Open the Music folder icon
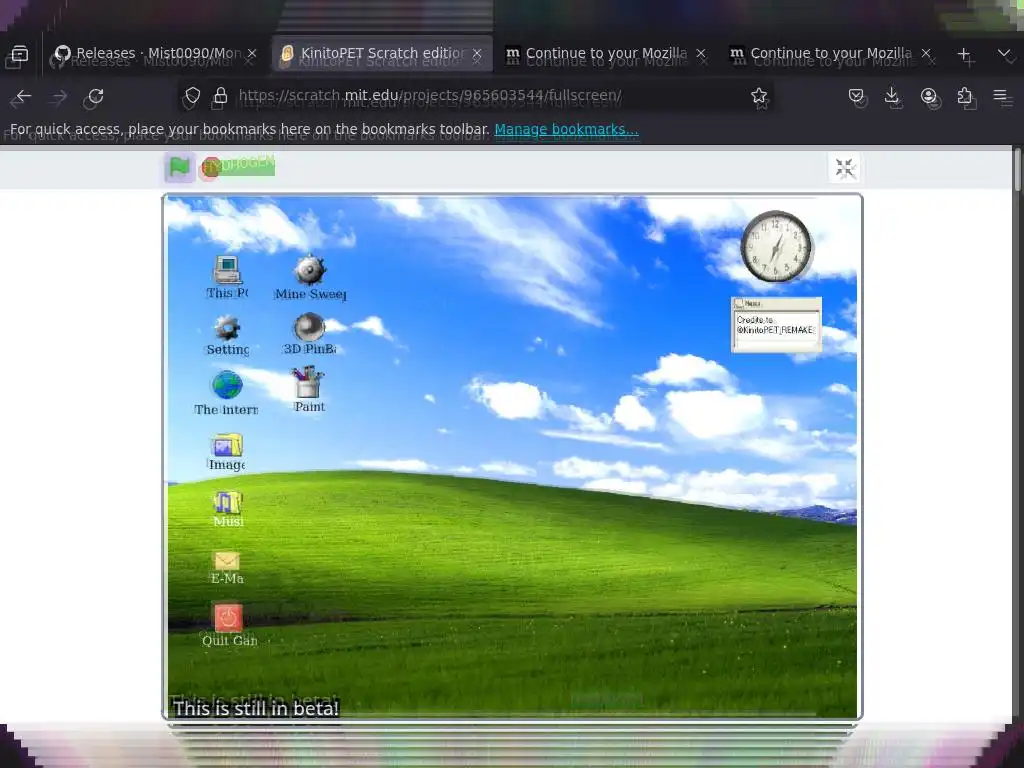The height and width of the screenshot is (768, 1024). 228,509
